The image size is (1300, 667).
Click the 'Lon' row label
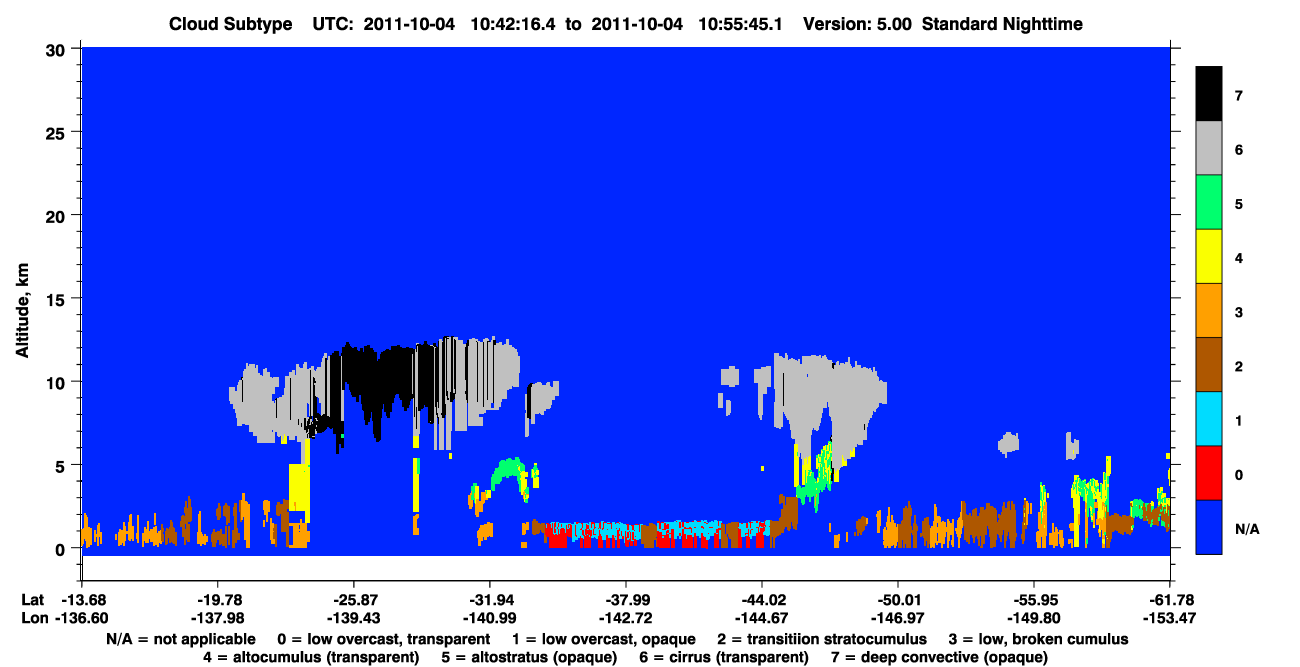(33, 618)
